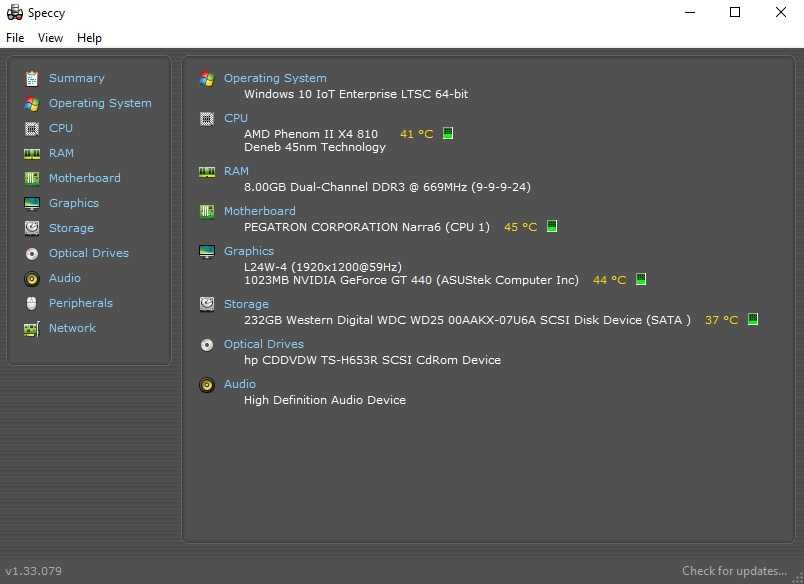Click version v1.33.079 in status bar
This screenshot has height=584, width=804.
[x=34, y=571]
